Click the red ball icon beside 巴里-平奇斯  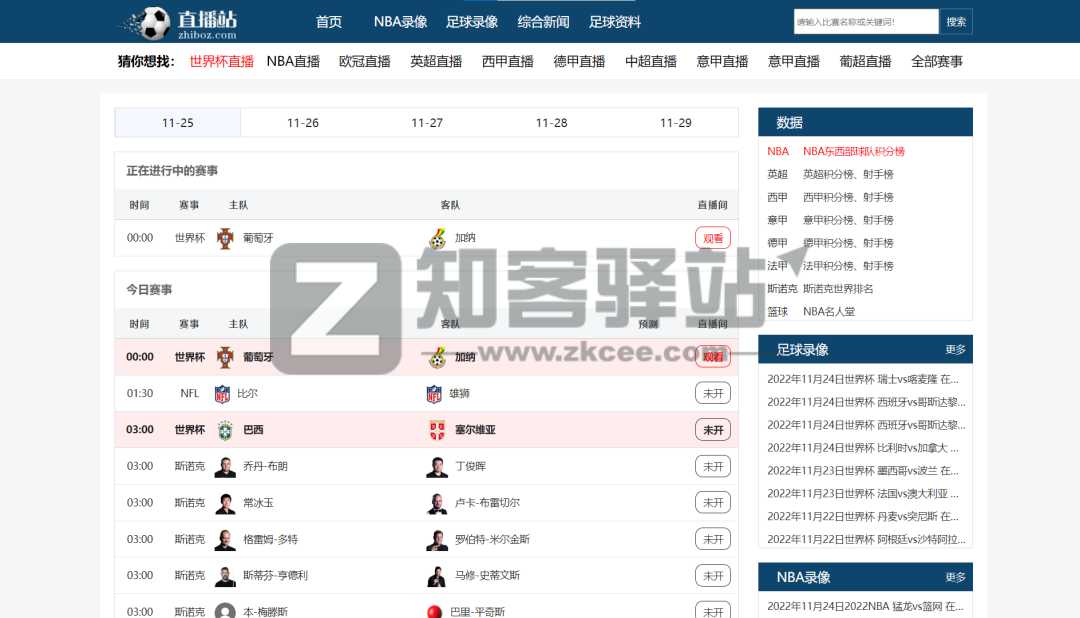tap(434, 610)
